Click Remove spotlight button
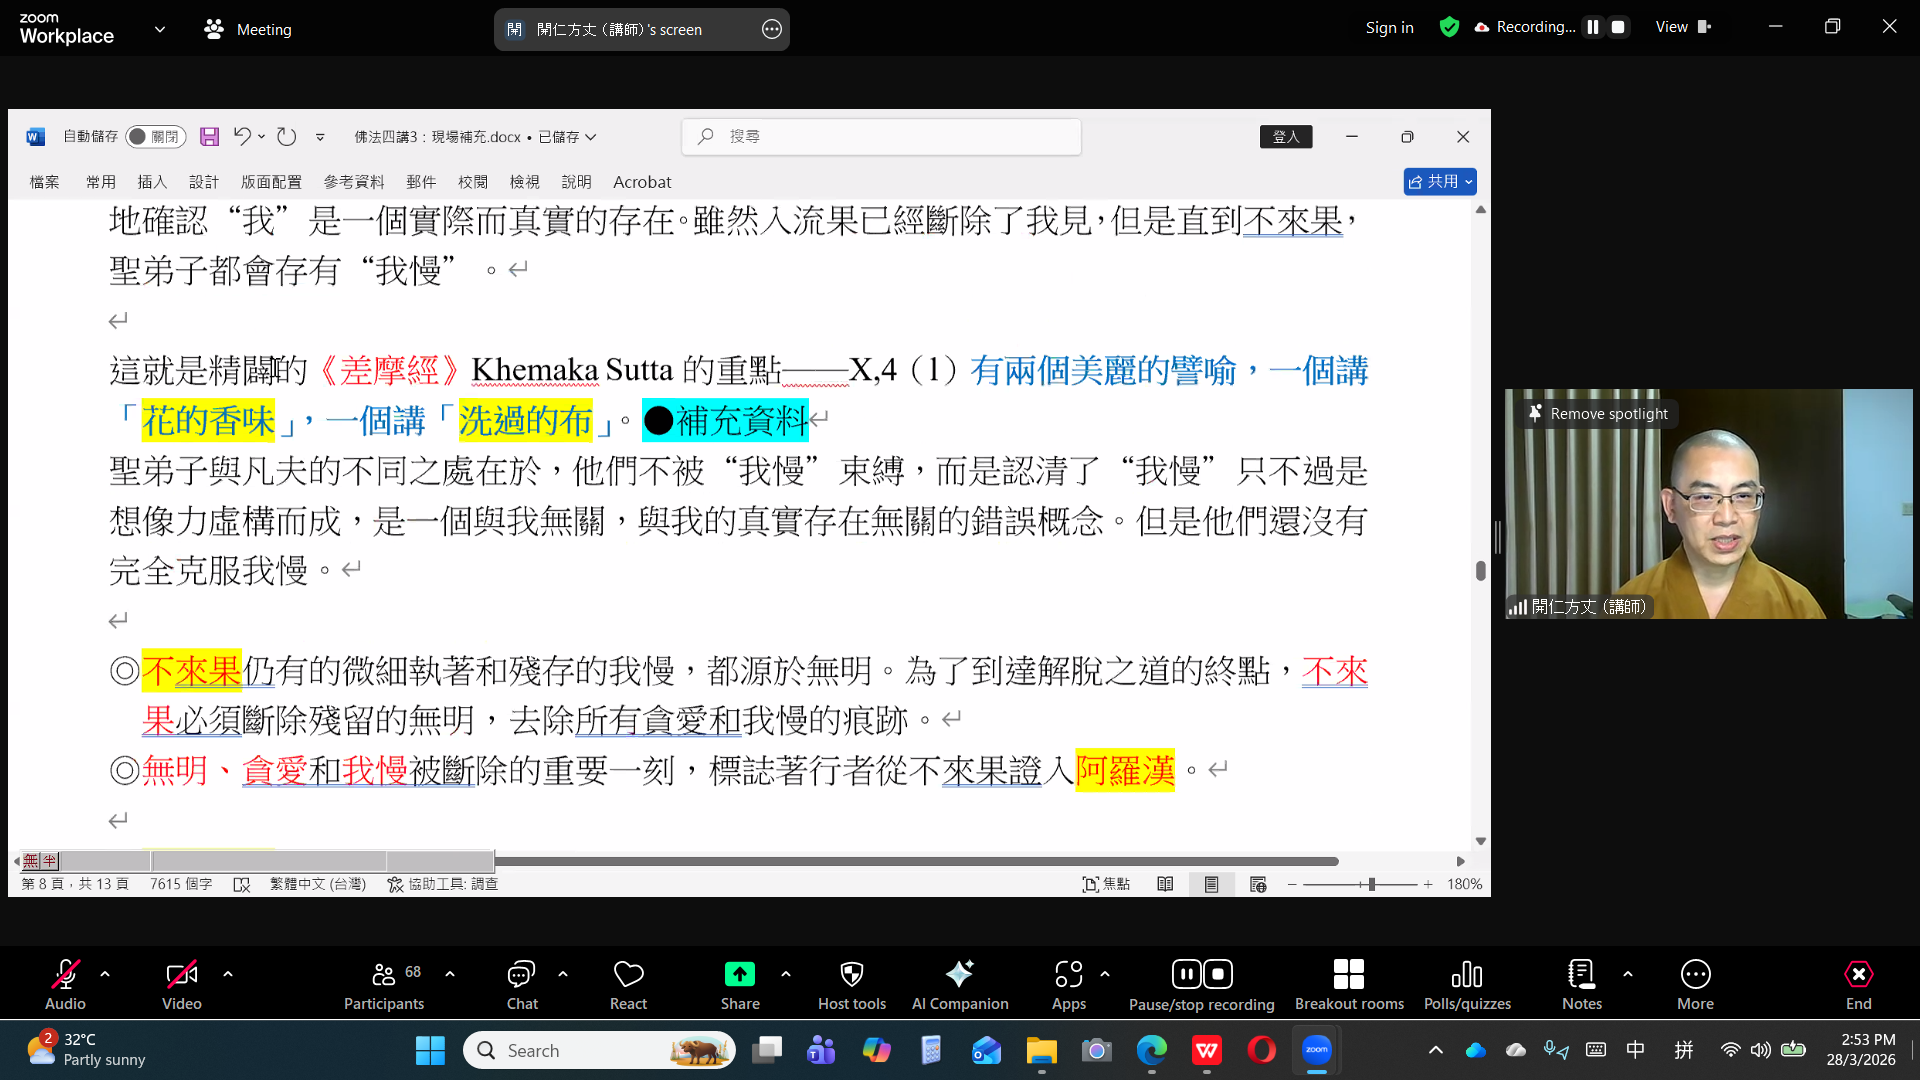This screenshot has height=1080, width=1920. click(1598, 413)
